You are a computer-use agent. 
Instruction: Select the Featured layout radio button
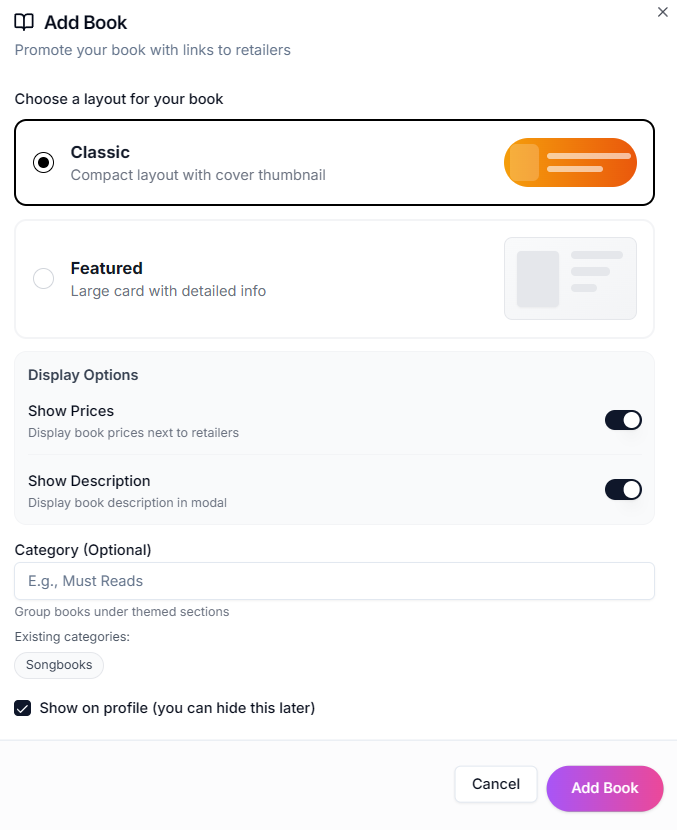[44, 278]
